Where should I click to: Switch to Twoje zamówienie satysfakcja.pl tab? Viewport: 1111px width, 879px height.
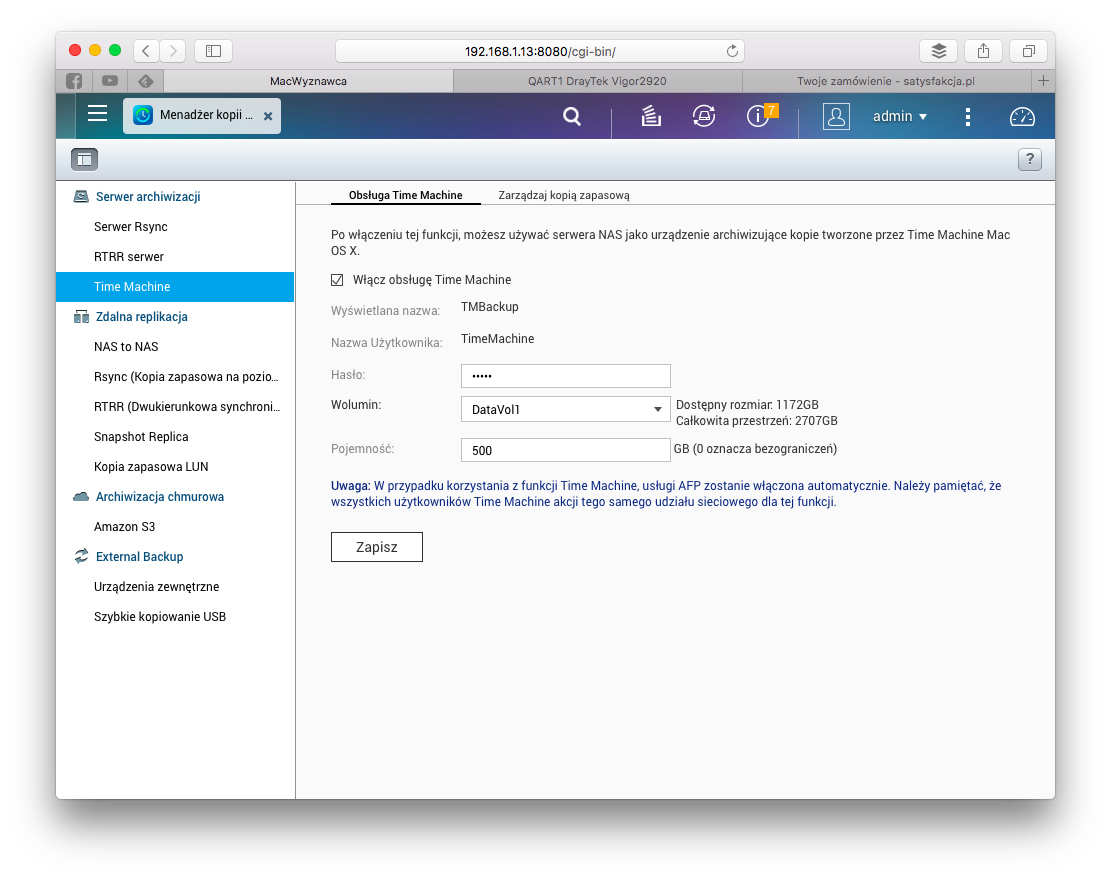(x=886, y=81)
